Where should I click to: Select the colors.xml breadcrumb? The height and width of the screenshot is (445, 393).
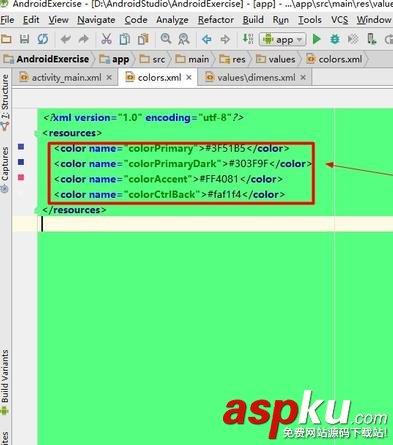coord(334,59)
